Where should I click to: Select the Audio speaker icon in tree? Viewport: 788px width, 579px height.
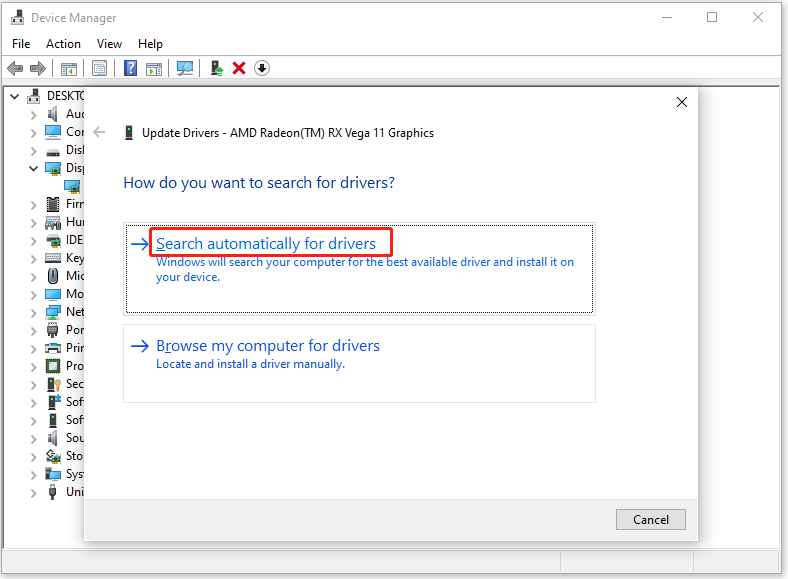(53, 114)
